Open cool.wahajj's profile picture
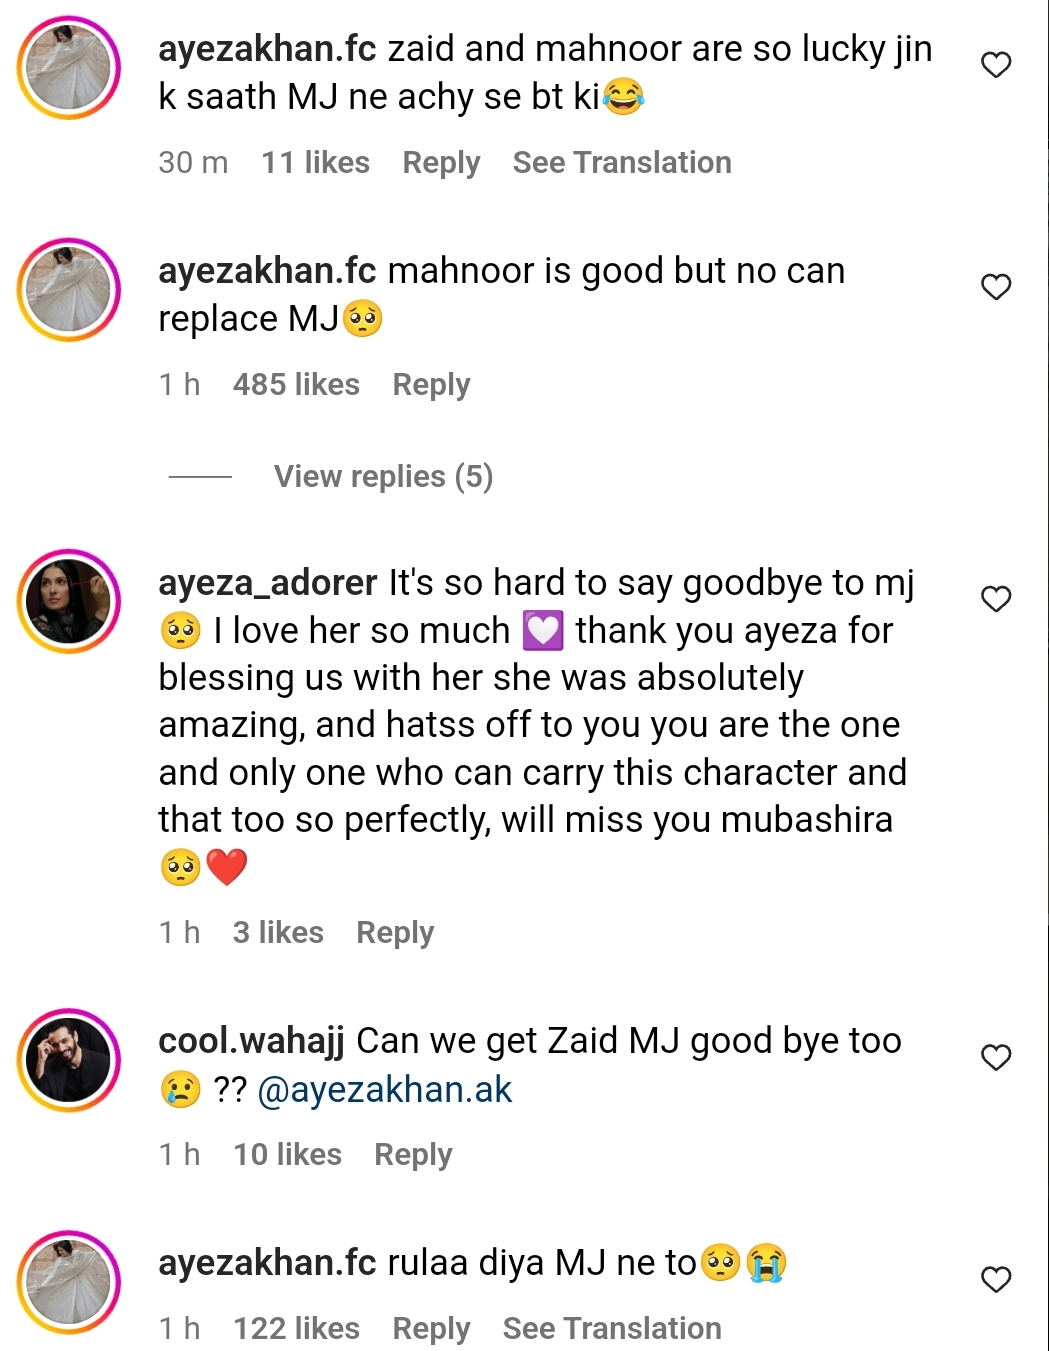This screenshot has width=1049, height=1351. click(68, 1060)
